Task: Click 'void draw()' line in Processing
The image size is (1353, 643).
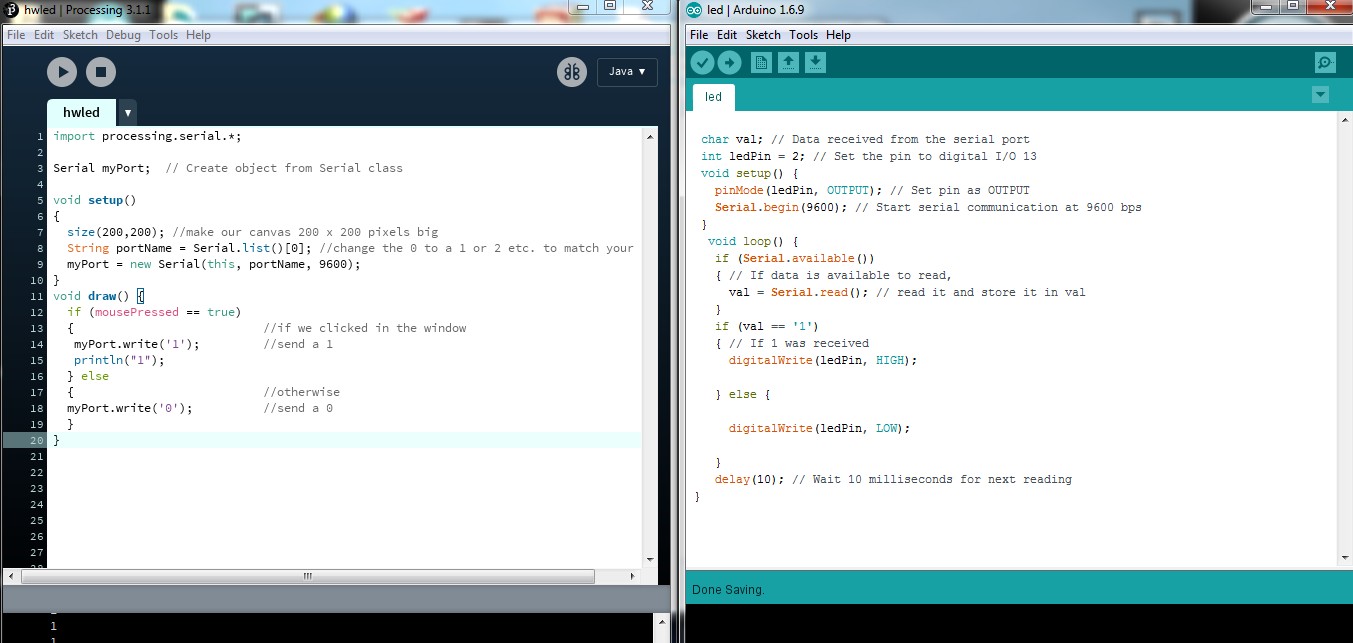Action: pos(98,296)
